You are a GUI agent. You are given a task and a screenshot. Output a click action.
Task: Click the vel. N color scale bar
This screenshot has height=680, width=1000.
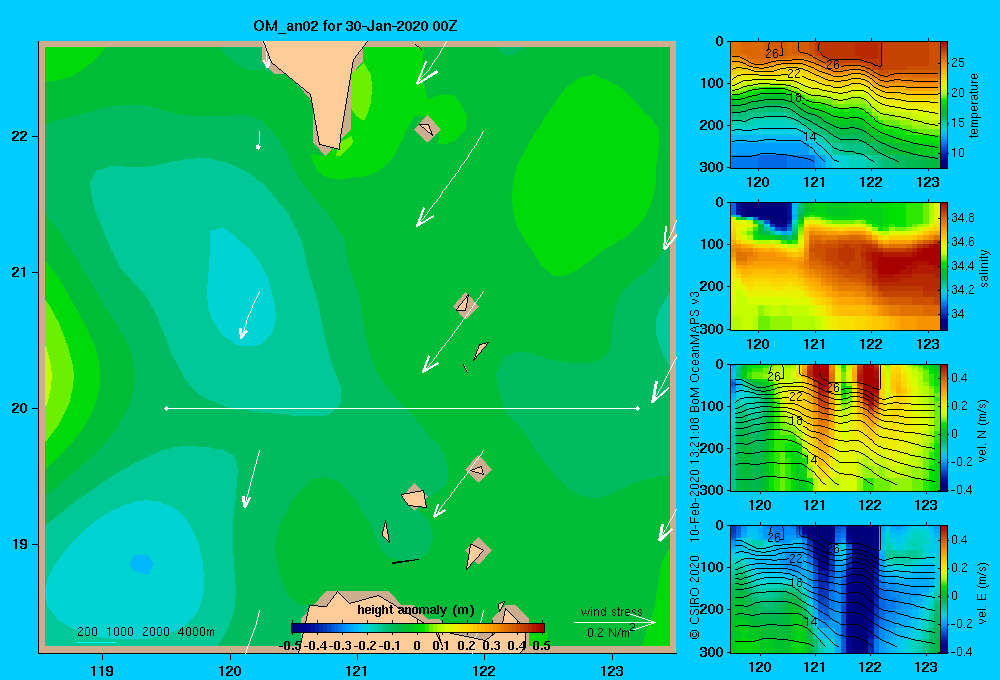pyautogui.click(x=944, y=427)
